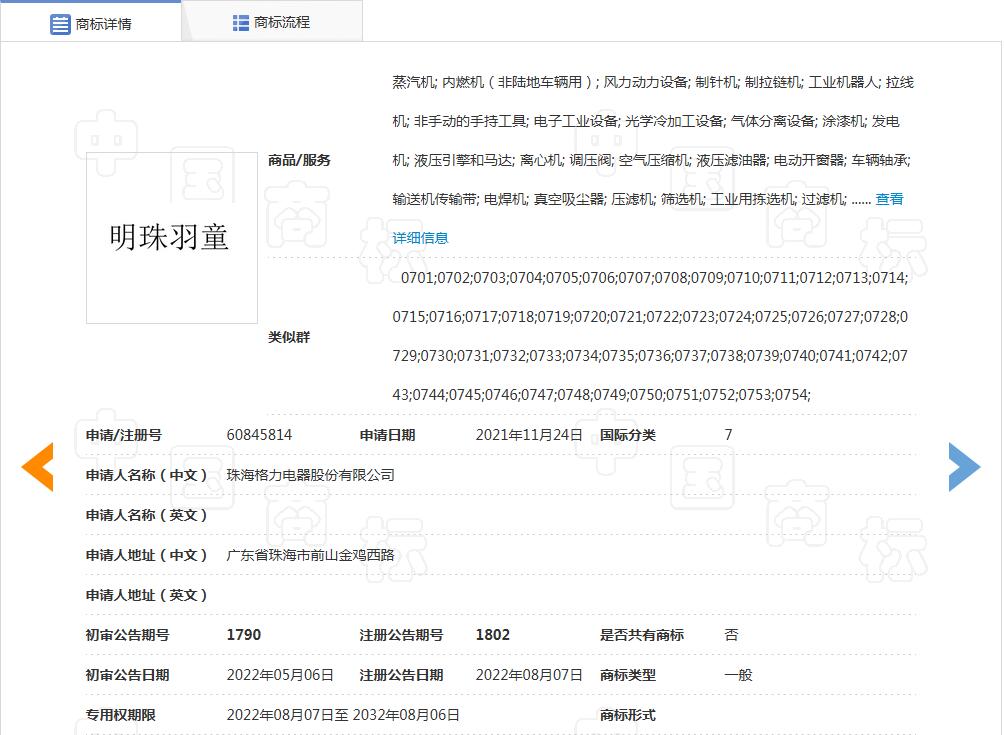The width and height of the screenshot is (1004, 735).
Task: Select exclusive right period 2022年08月07日至 2032年08月06日
Action: (x=343, y=715)
